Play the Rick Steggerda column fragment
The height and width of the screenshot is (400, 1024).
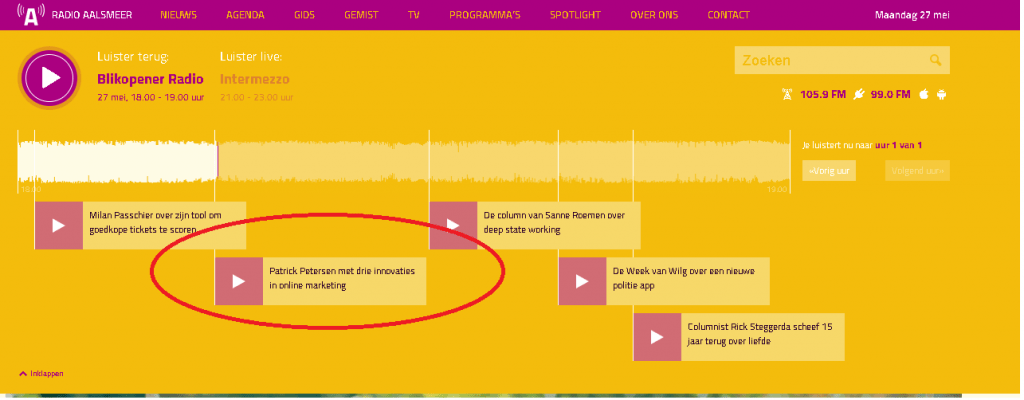click(657, 337)
